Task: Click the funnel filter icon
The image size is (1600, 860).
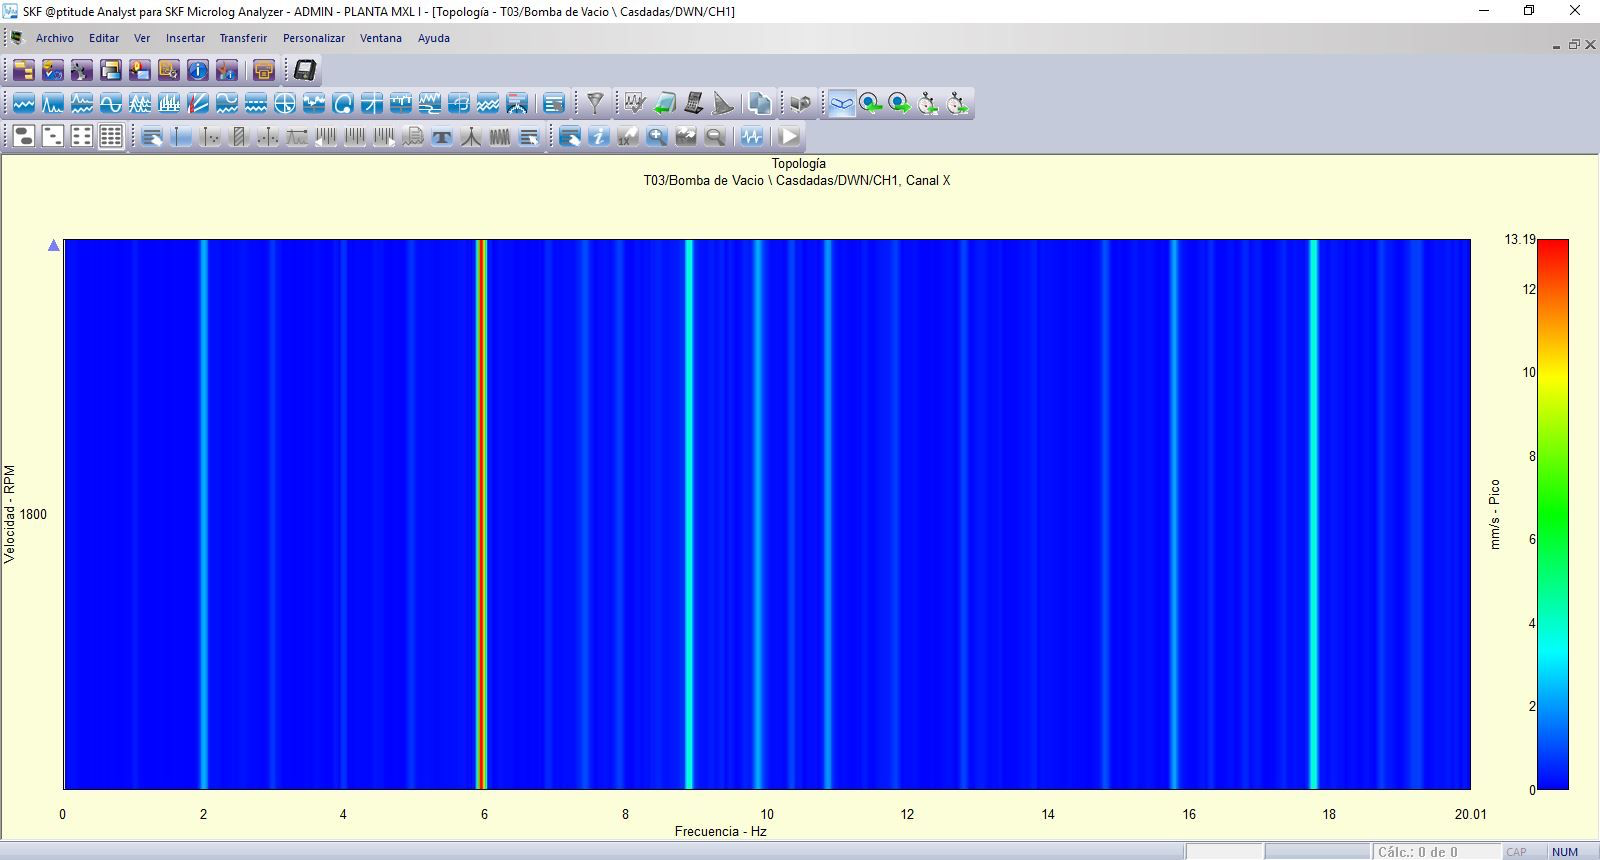Action: pyautogui.click(x=595, y=103)
